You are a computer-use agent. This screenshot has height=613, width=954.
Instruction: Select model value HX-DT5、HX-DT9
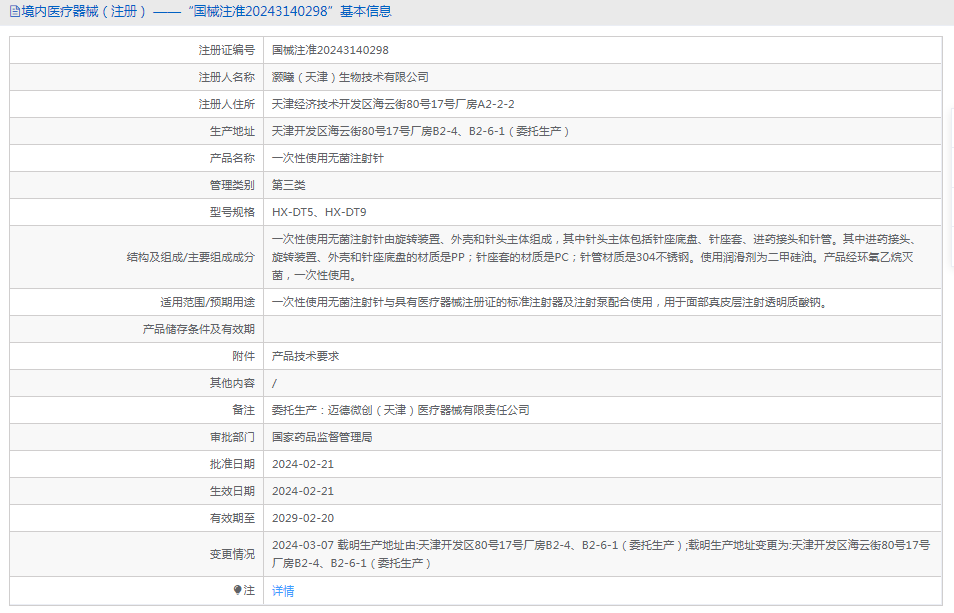pyautogui.click(x=319, y=212)
